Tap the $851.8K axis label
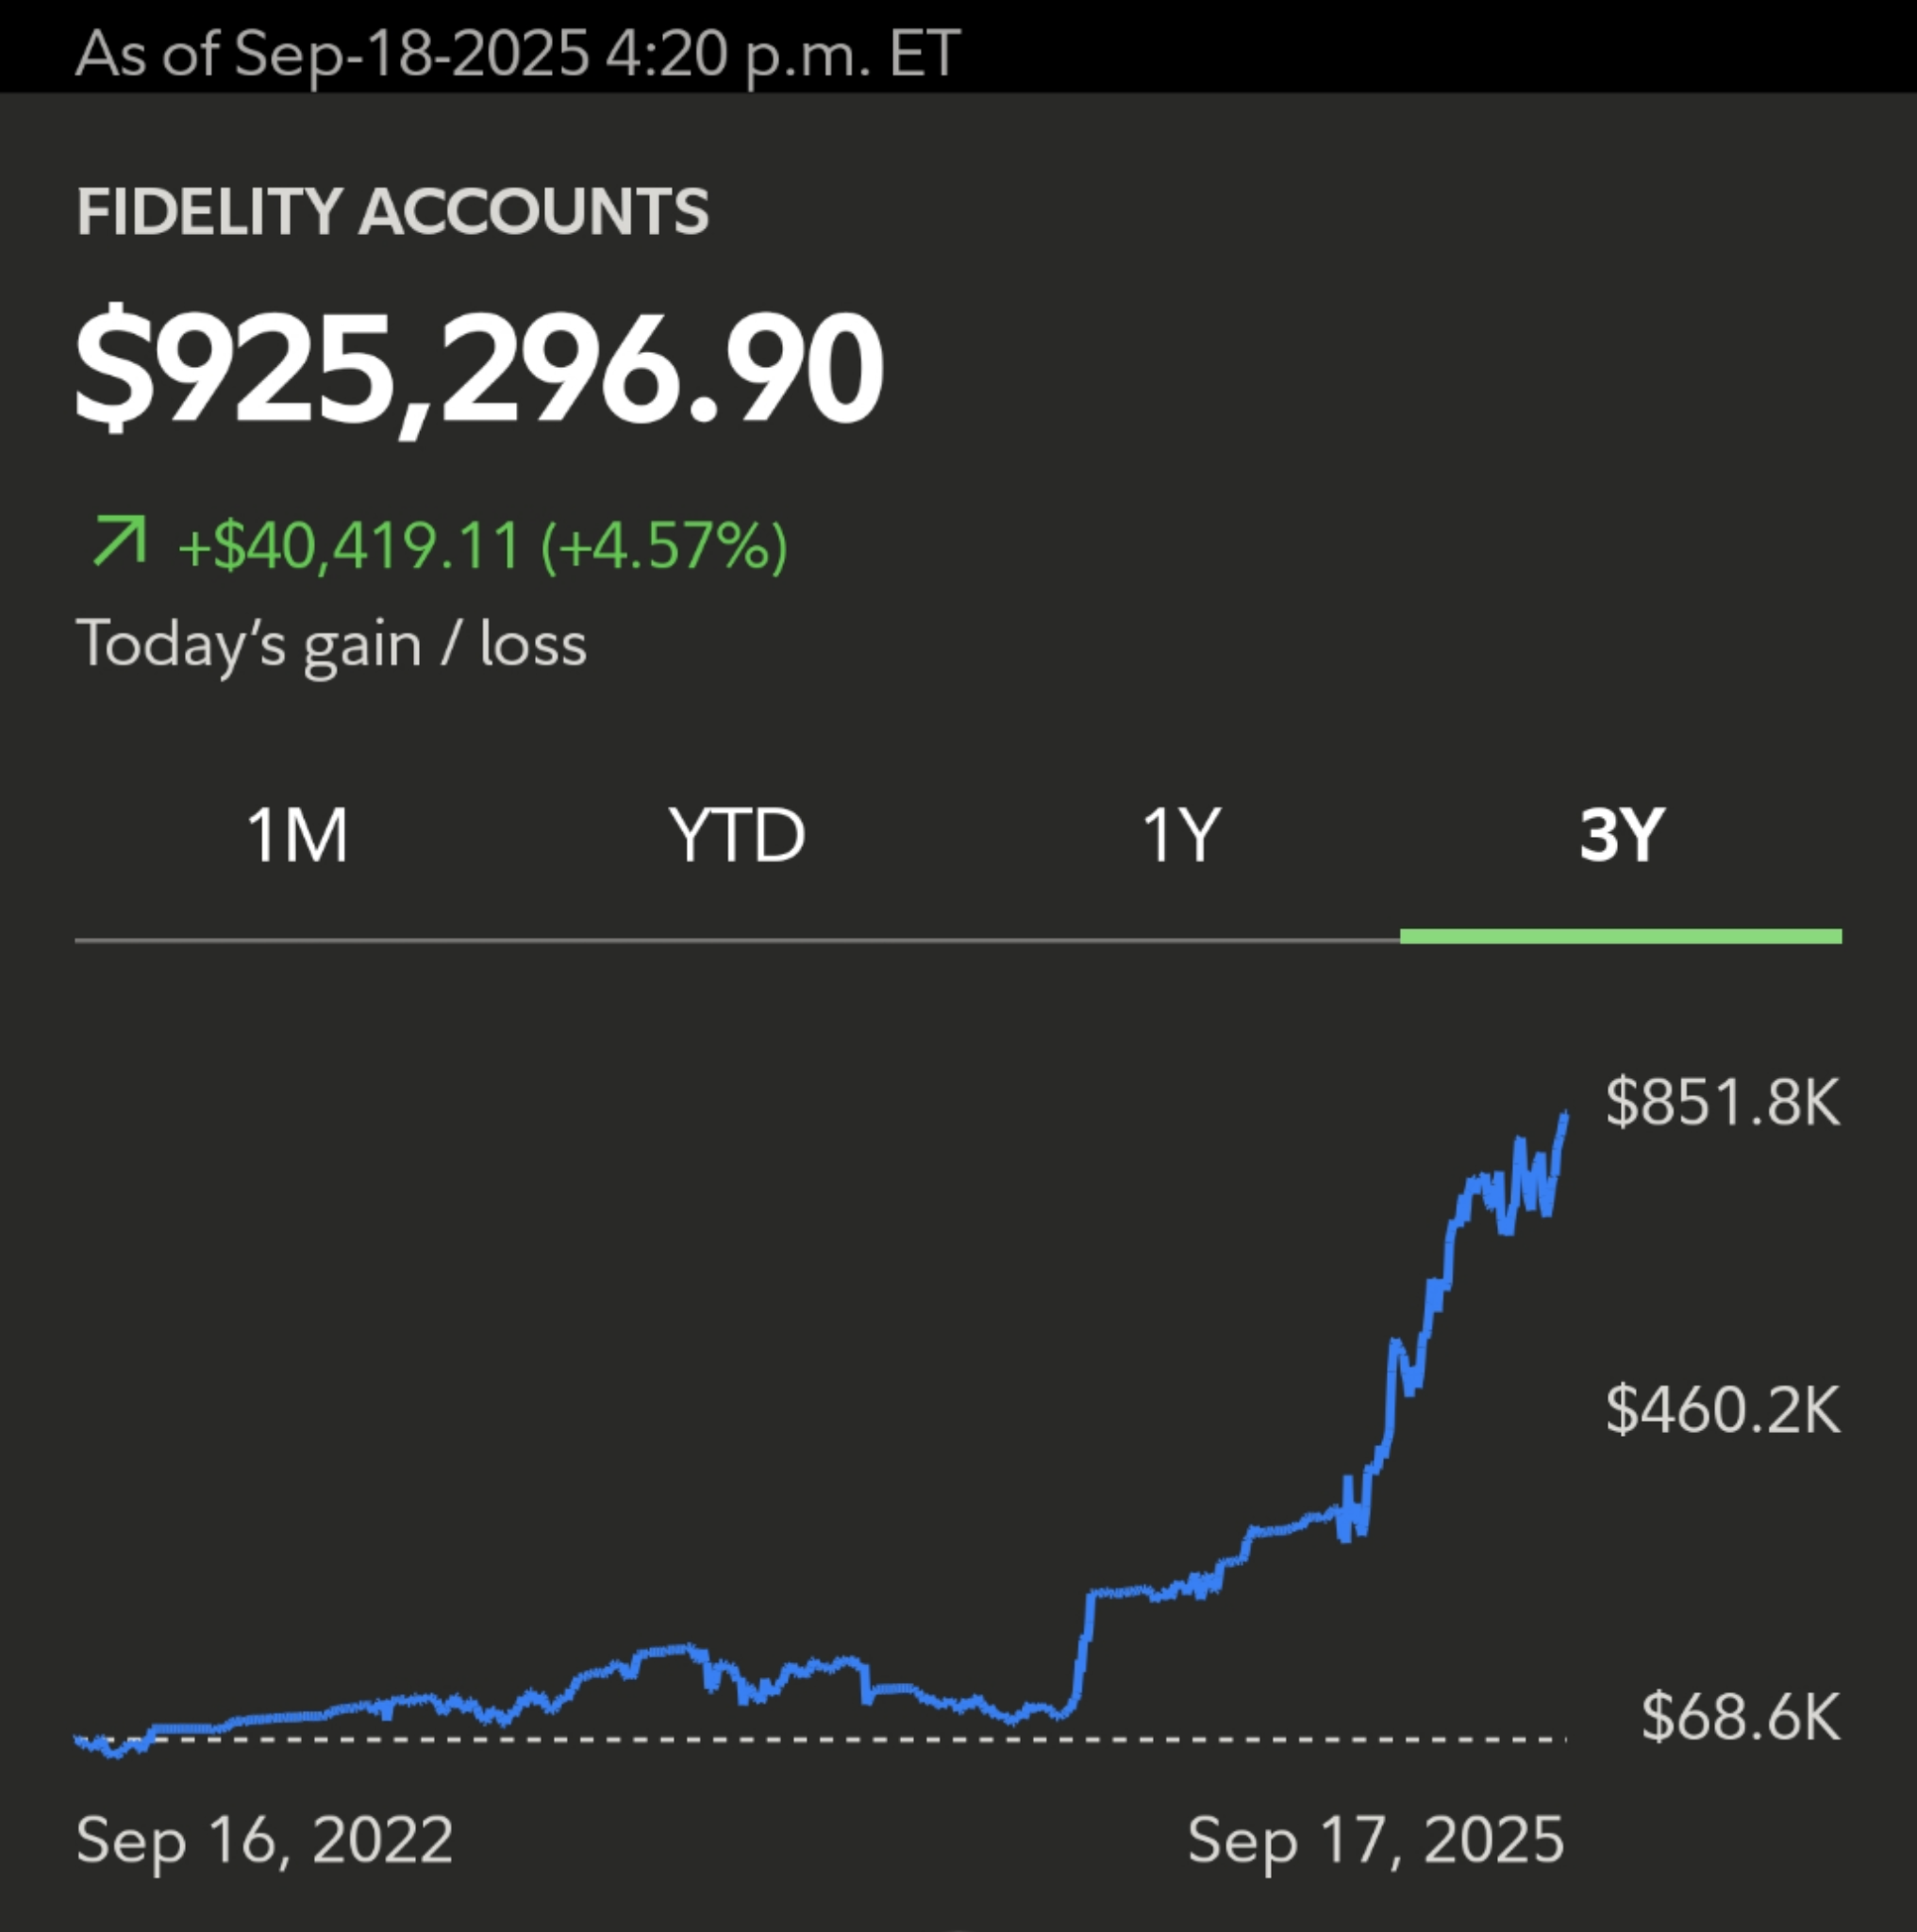 (x=1722, y=1102)
